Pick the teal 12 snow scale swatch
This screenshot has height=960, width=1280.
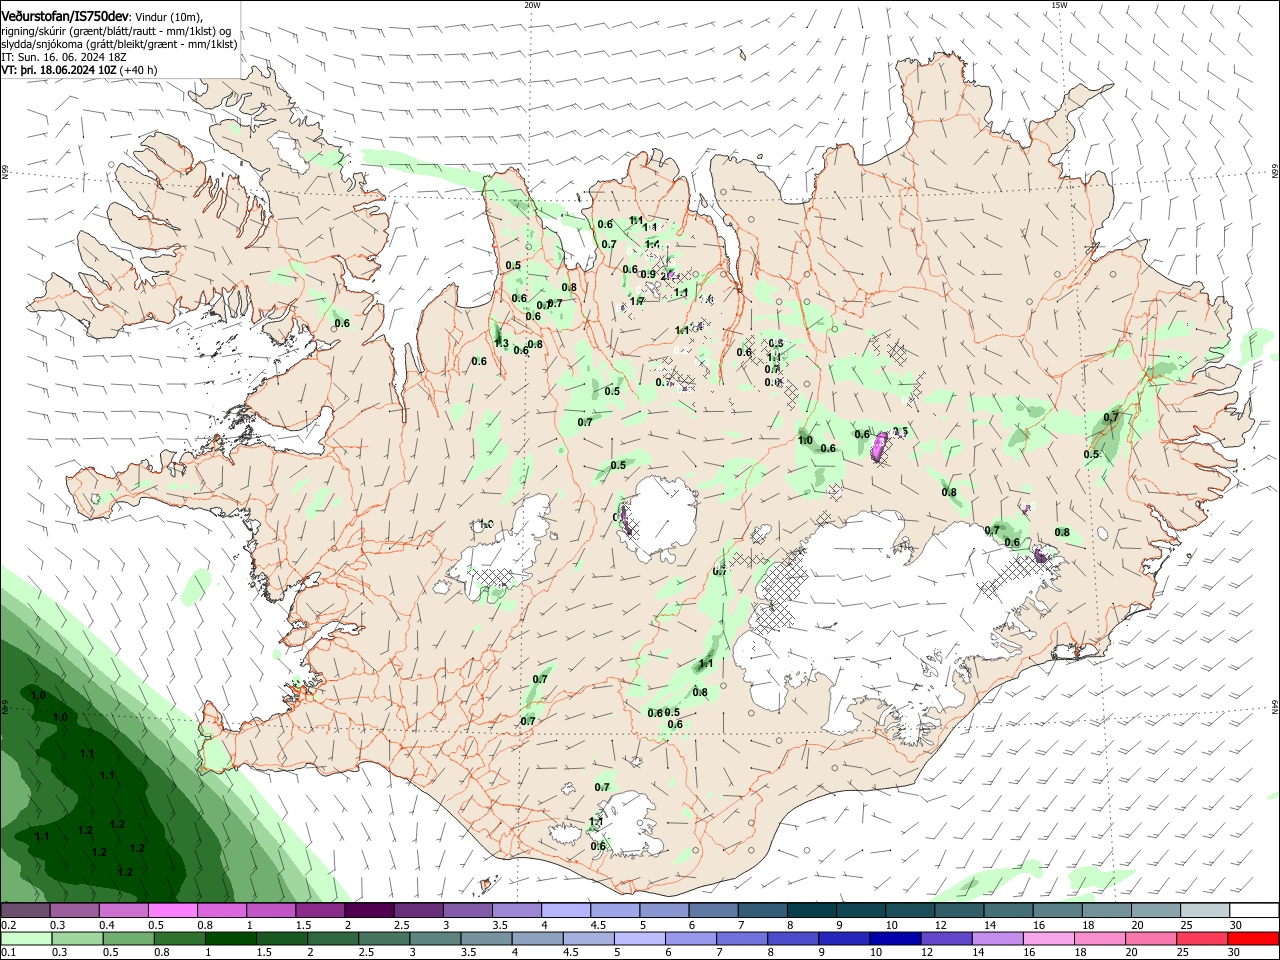pyautogui.click(x=959, y=910)
